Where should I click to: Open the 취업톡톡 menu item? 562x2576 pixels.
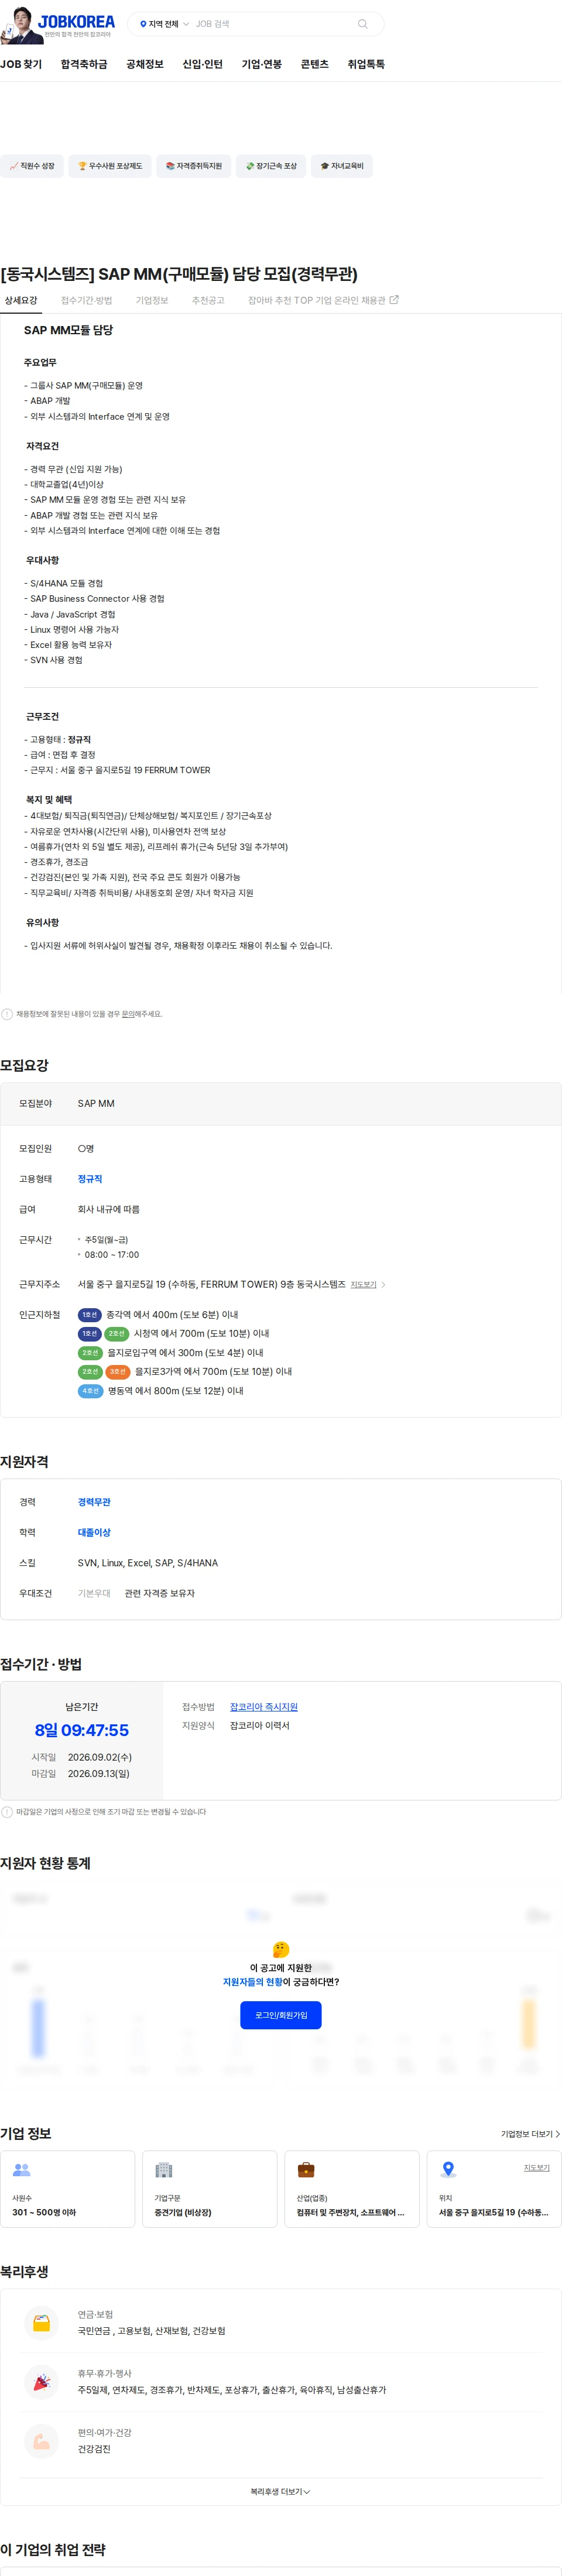coord(366,64)
